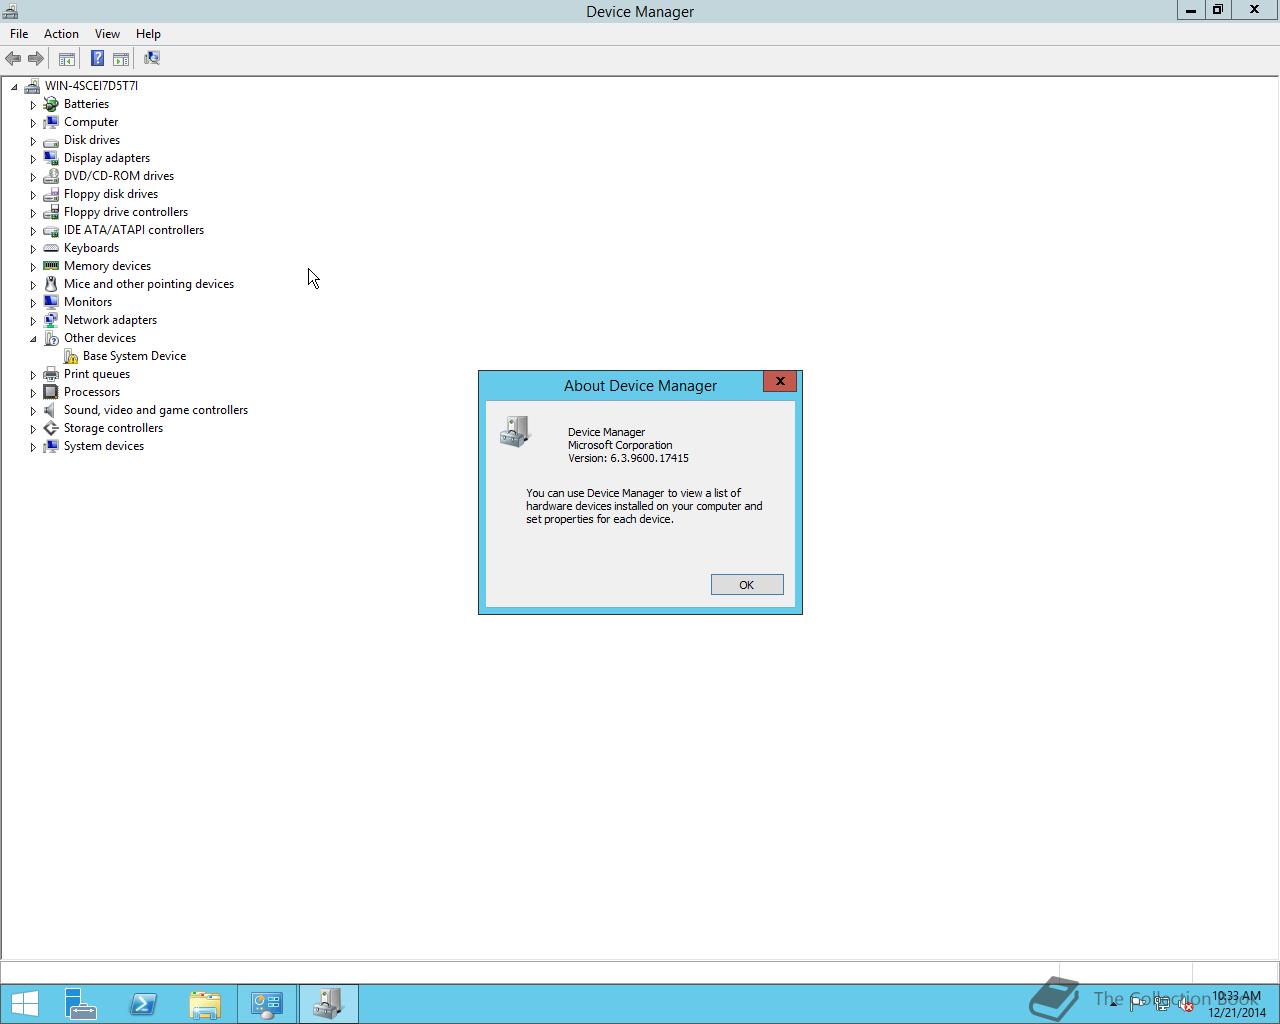This screenshot has height=1024, width=1280.
Task: Click the Memory devices category icon
Action: click(51, 266)
